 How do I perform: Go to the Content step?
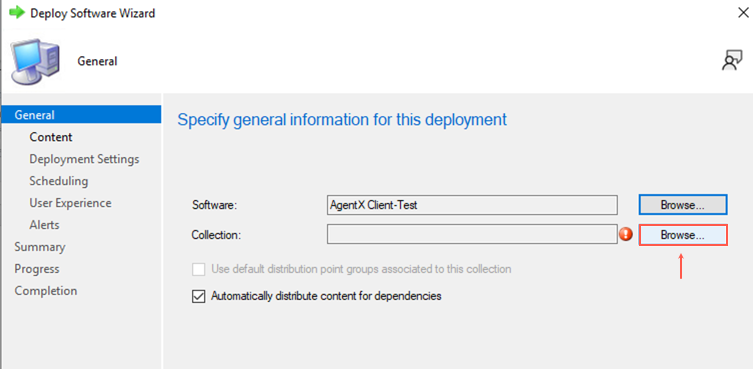(51, 137)
